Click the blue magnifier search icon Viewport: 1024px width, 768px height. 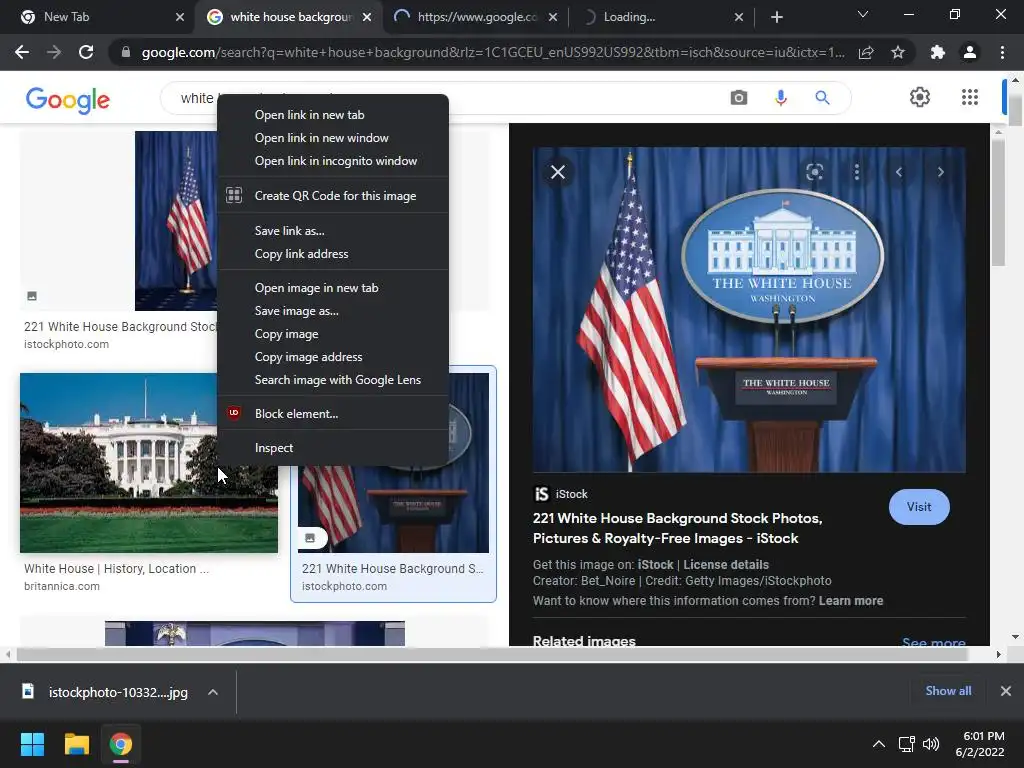click(x=822, y=98)
